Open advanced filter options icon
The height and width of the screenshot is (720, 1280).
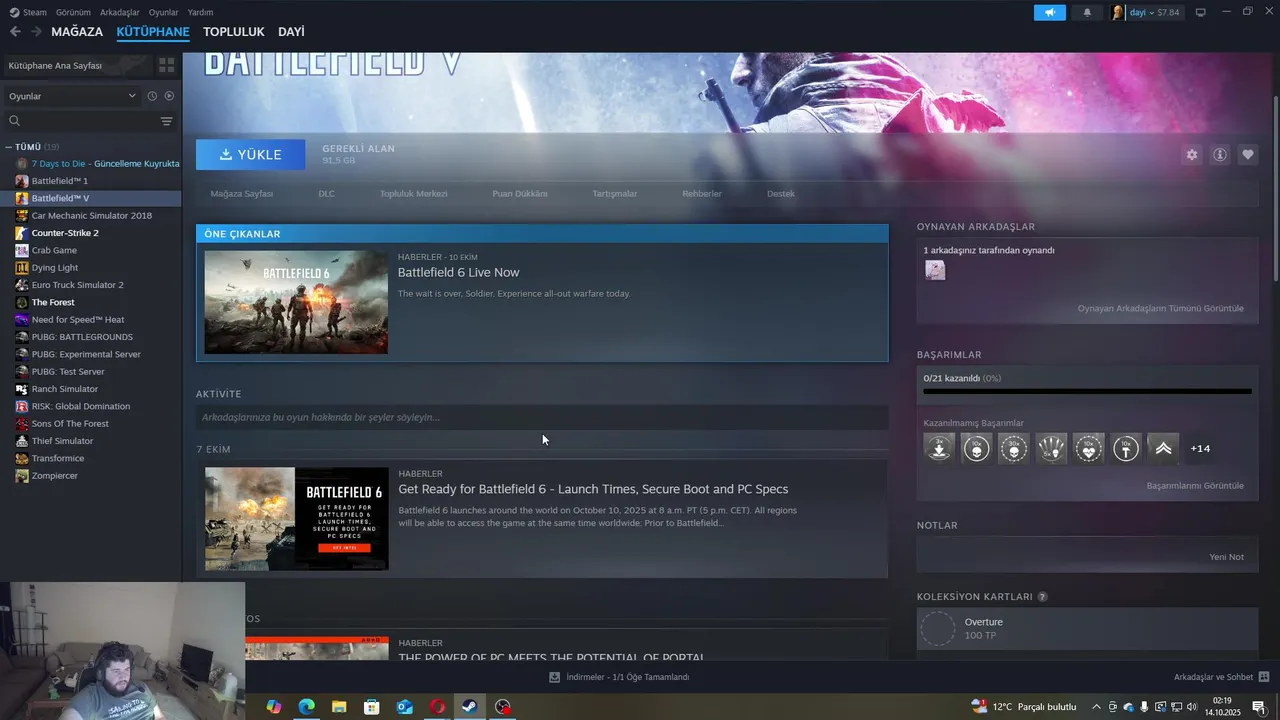point(166,121)
